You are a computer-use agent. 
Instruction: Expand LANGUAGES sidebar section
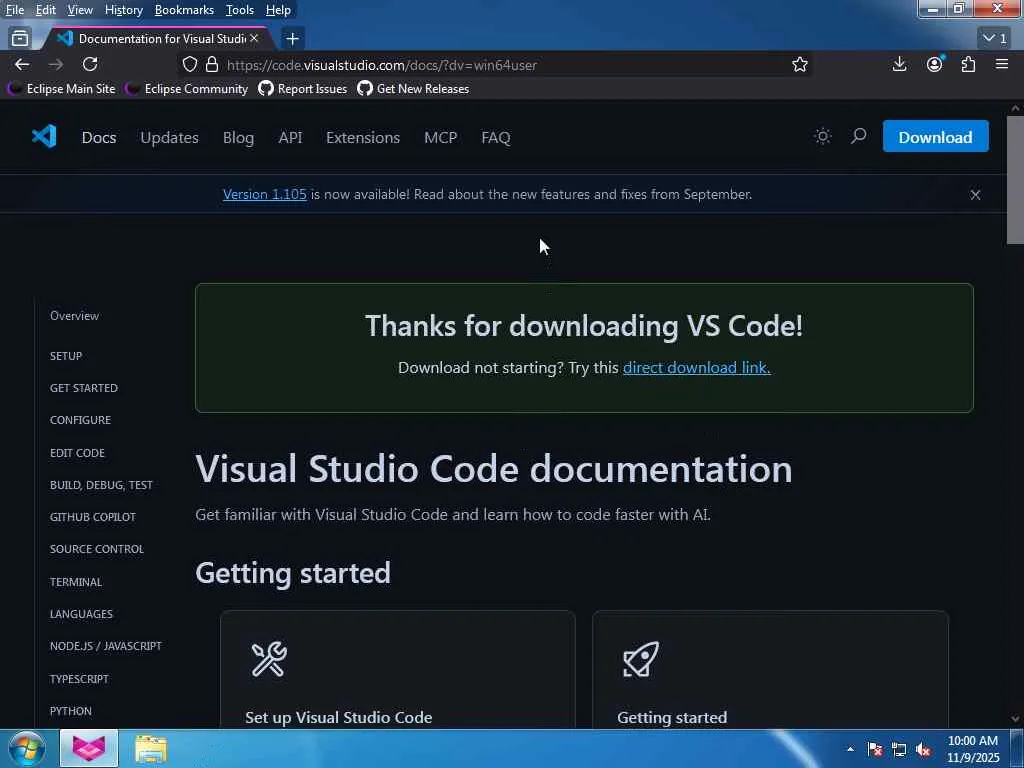click(81, 614)
